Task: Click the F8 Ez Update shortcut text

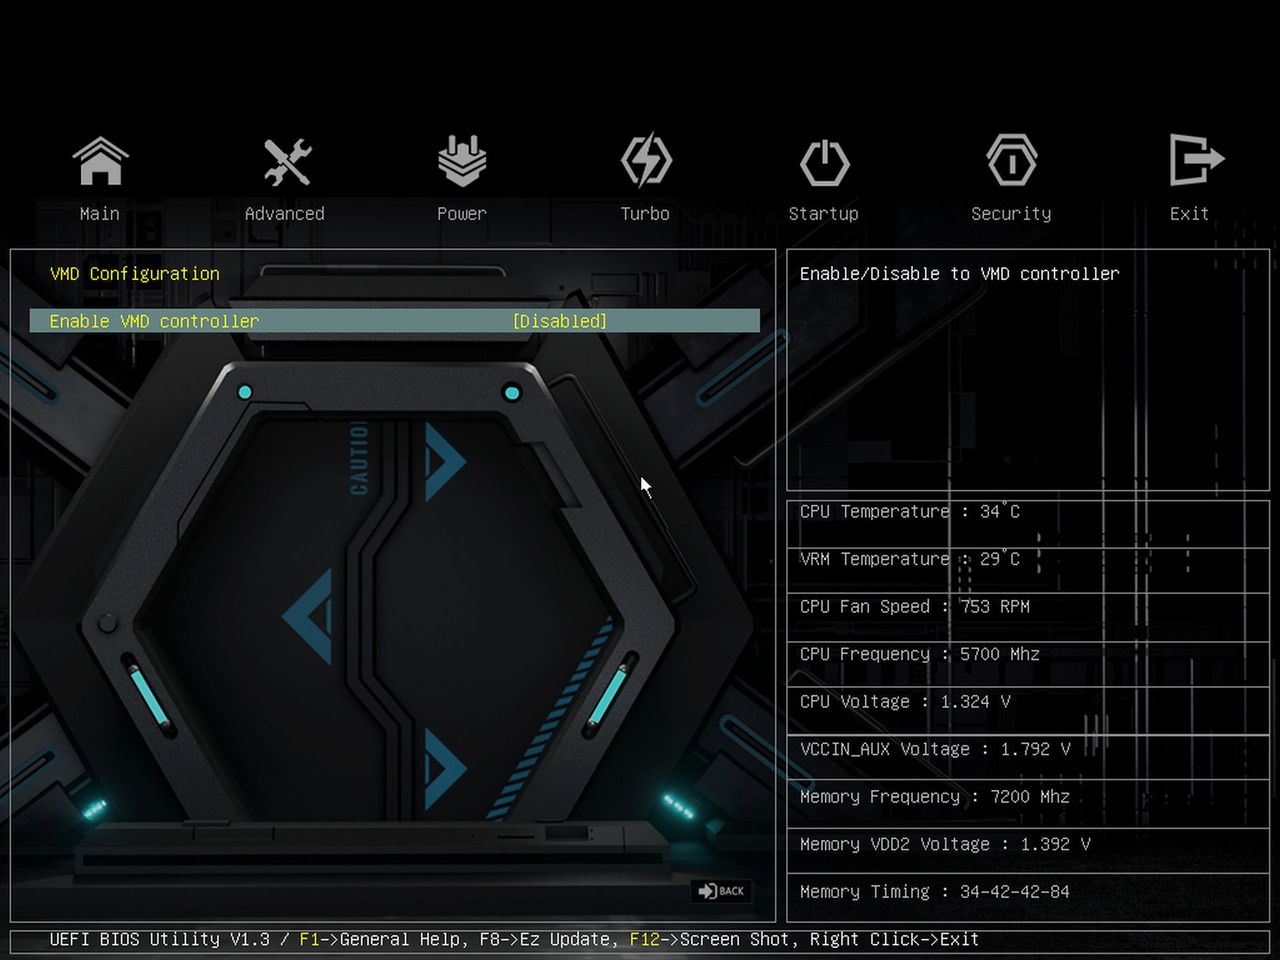Action: [549, 940]
